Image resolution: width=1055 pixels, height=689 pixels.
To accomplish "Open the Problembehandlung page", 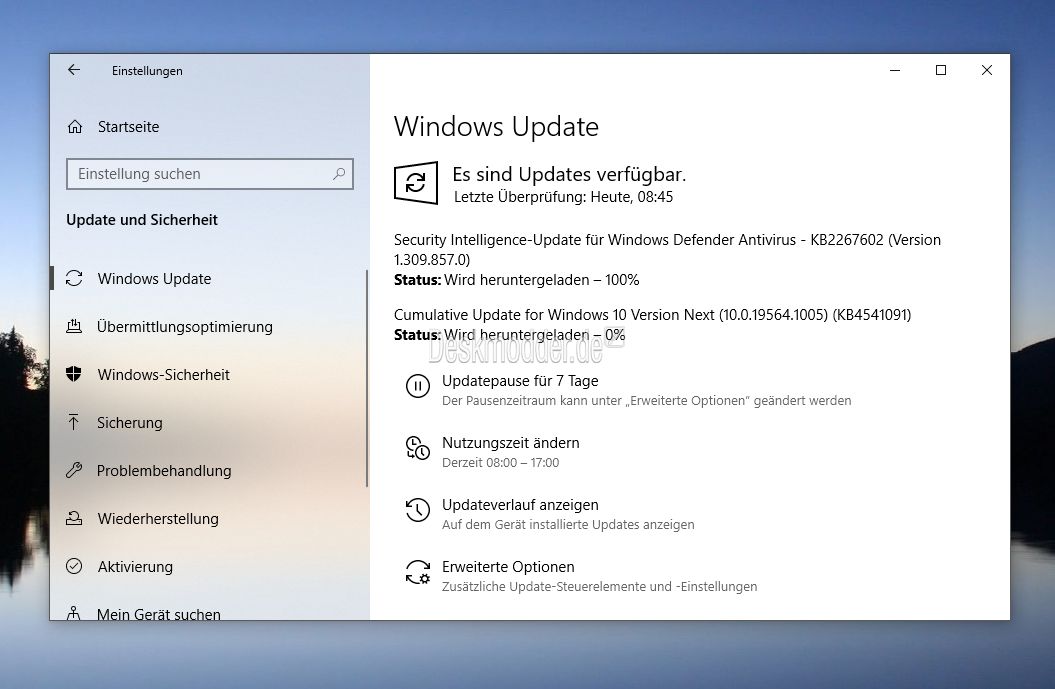I will pos(164,470).
